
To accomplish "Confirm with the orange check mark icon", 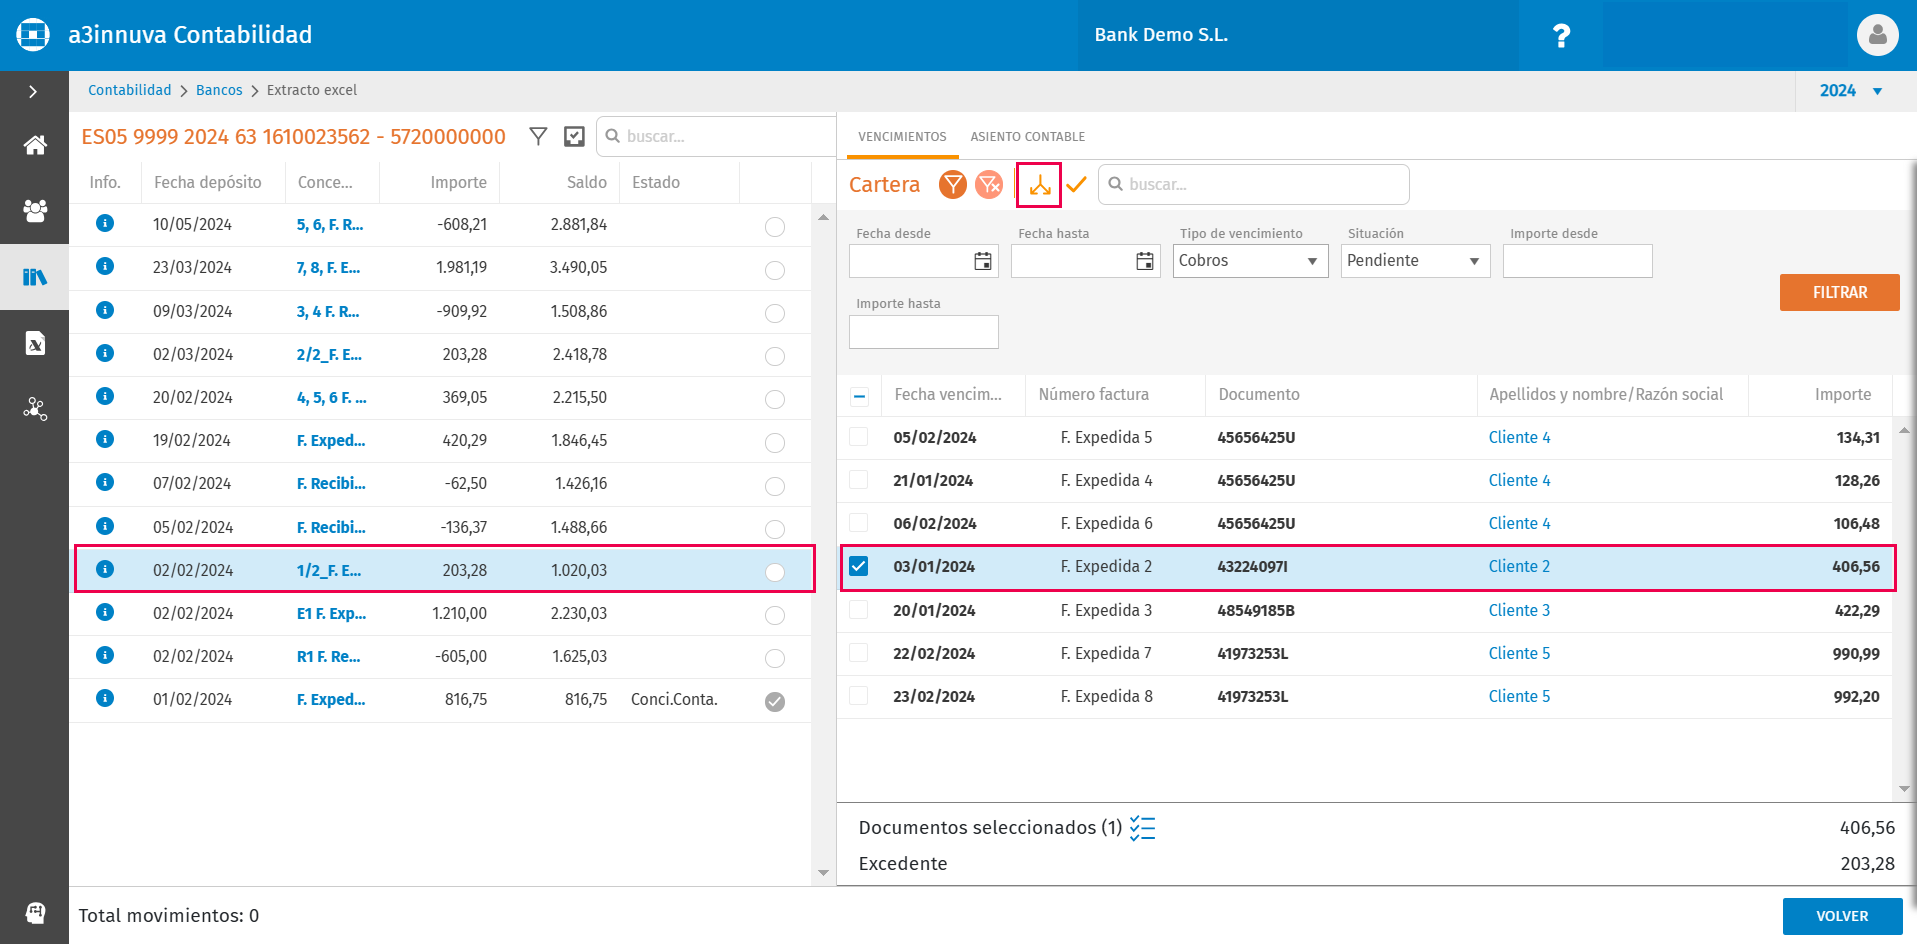I will click(1076, 185).
